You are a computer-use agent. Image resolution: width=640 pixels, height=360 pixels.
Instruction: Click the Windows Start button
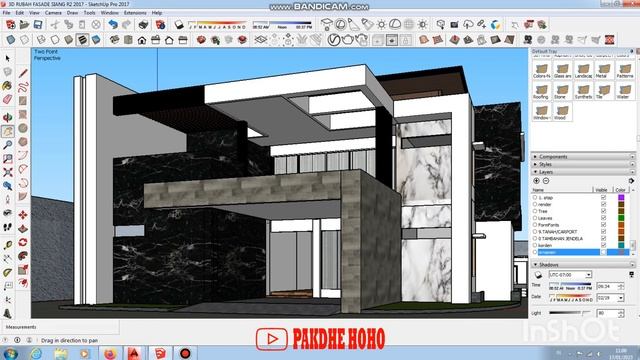(x=10, y=353)
